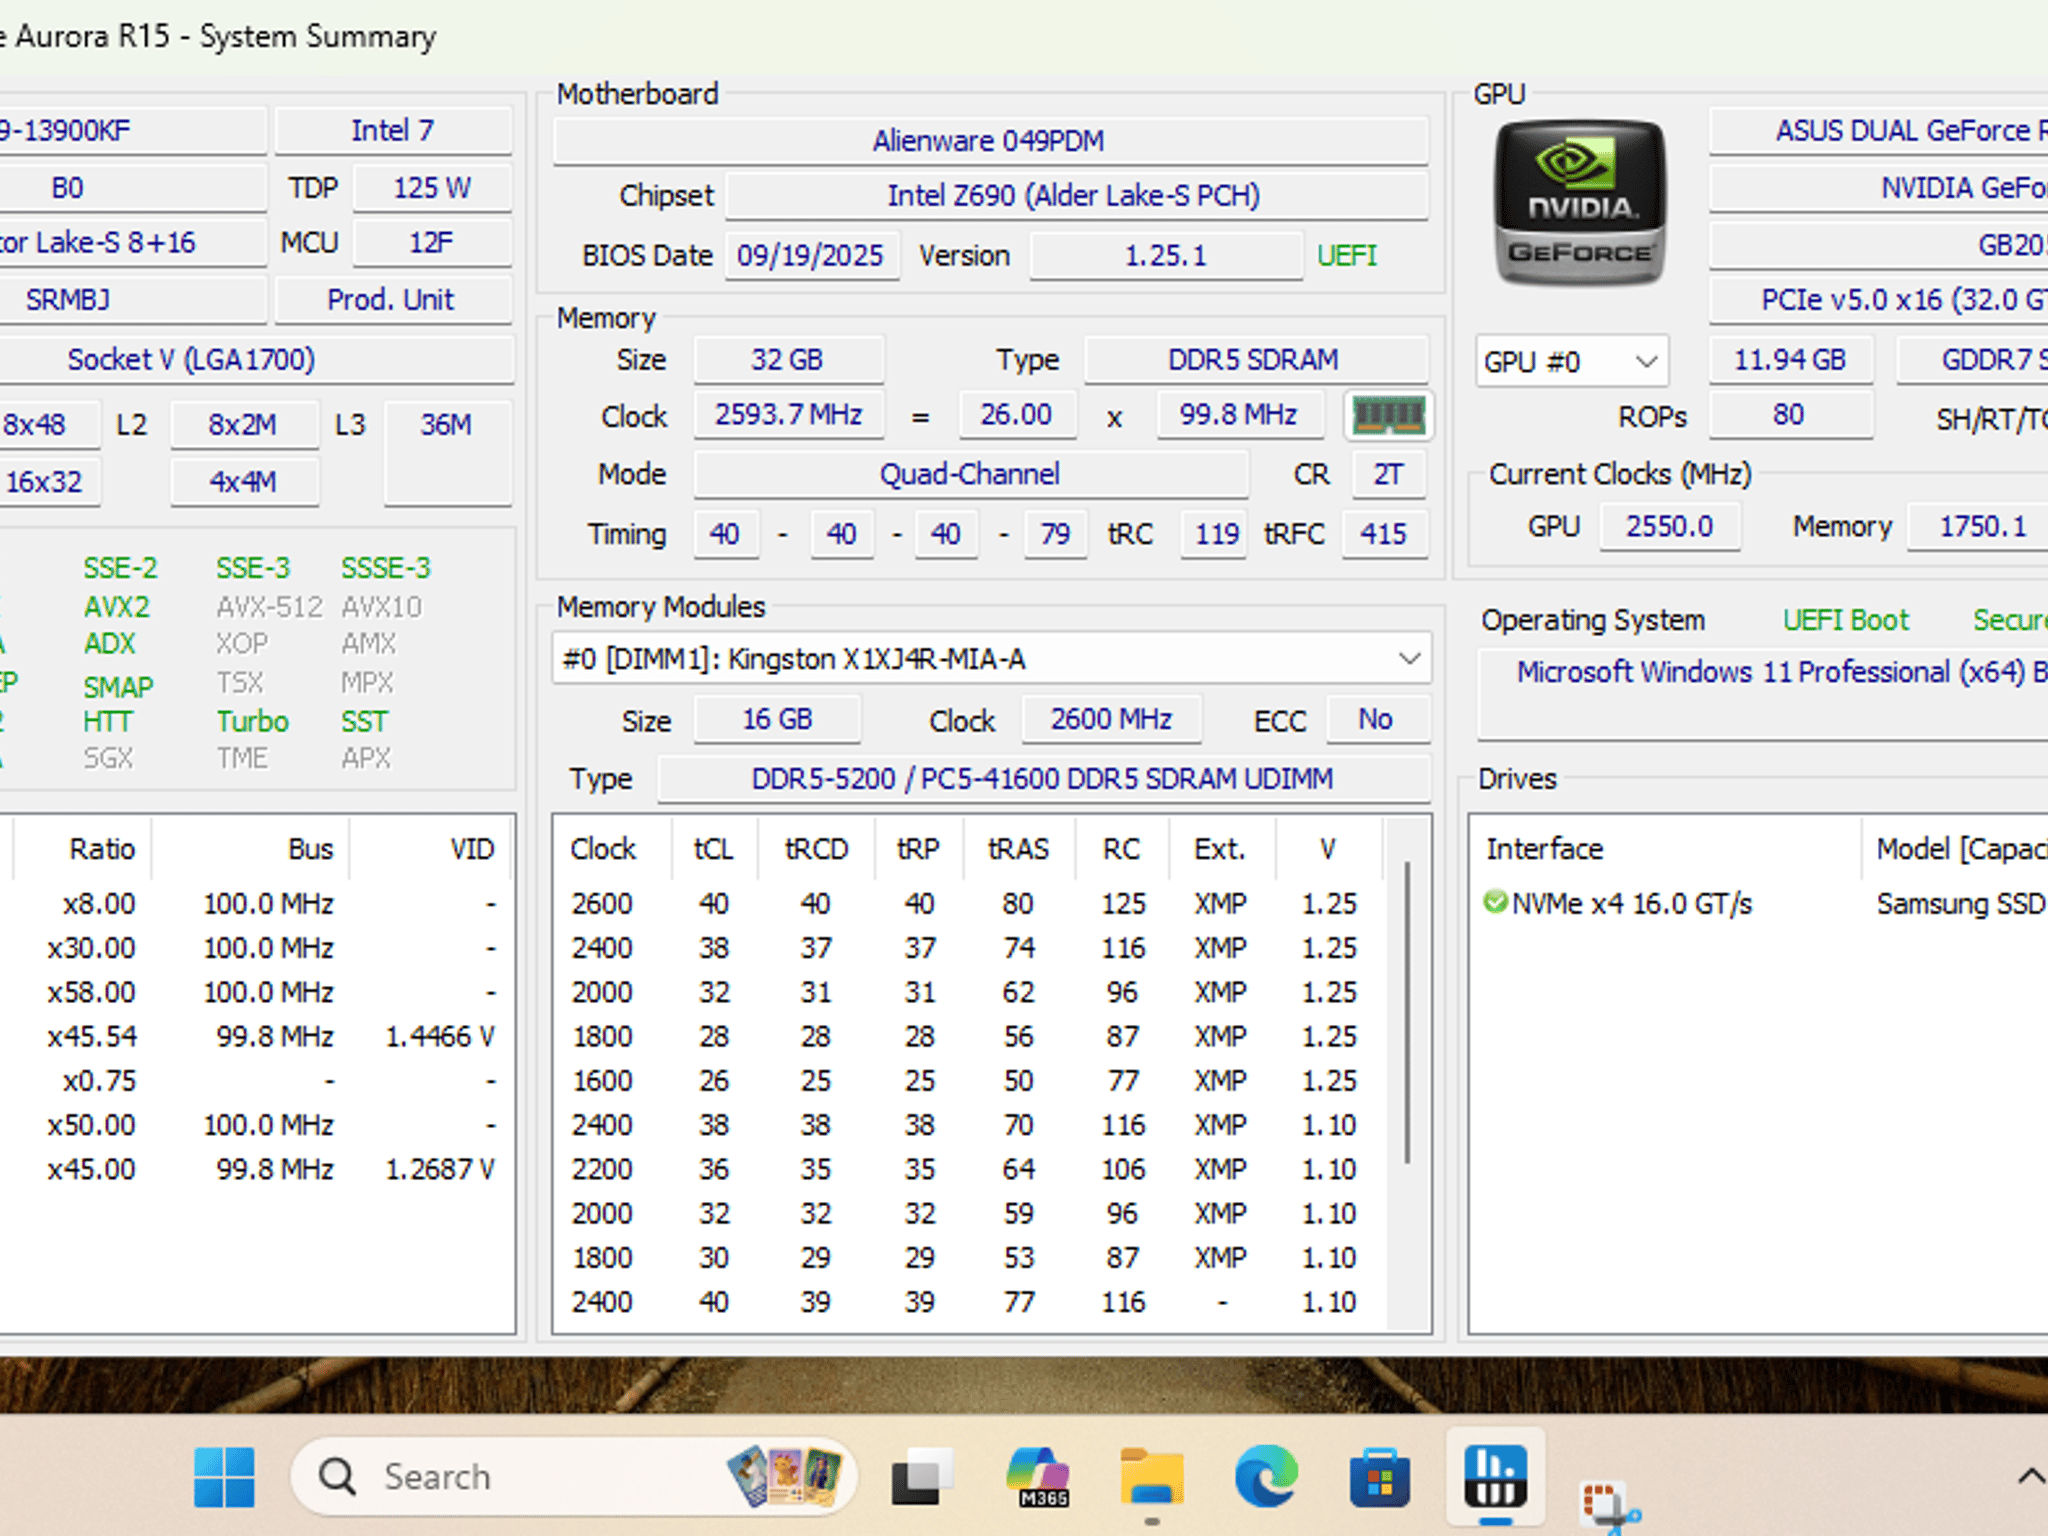Screen dimensions: 2048x1536
Task: Open File Explorer from the taskbar
Action: tap(1152, 1476)
